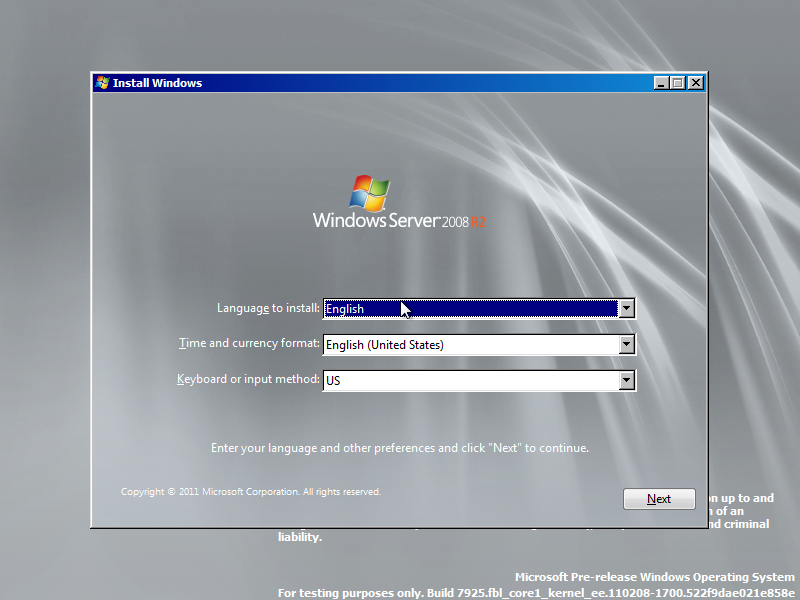Click the "Enter your language and other preferences" instruction
The image size is (800, 600).
400,448
